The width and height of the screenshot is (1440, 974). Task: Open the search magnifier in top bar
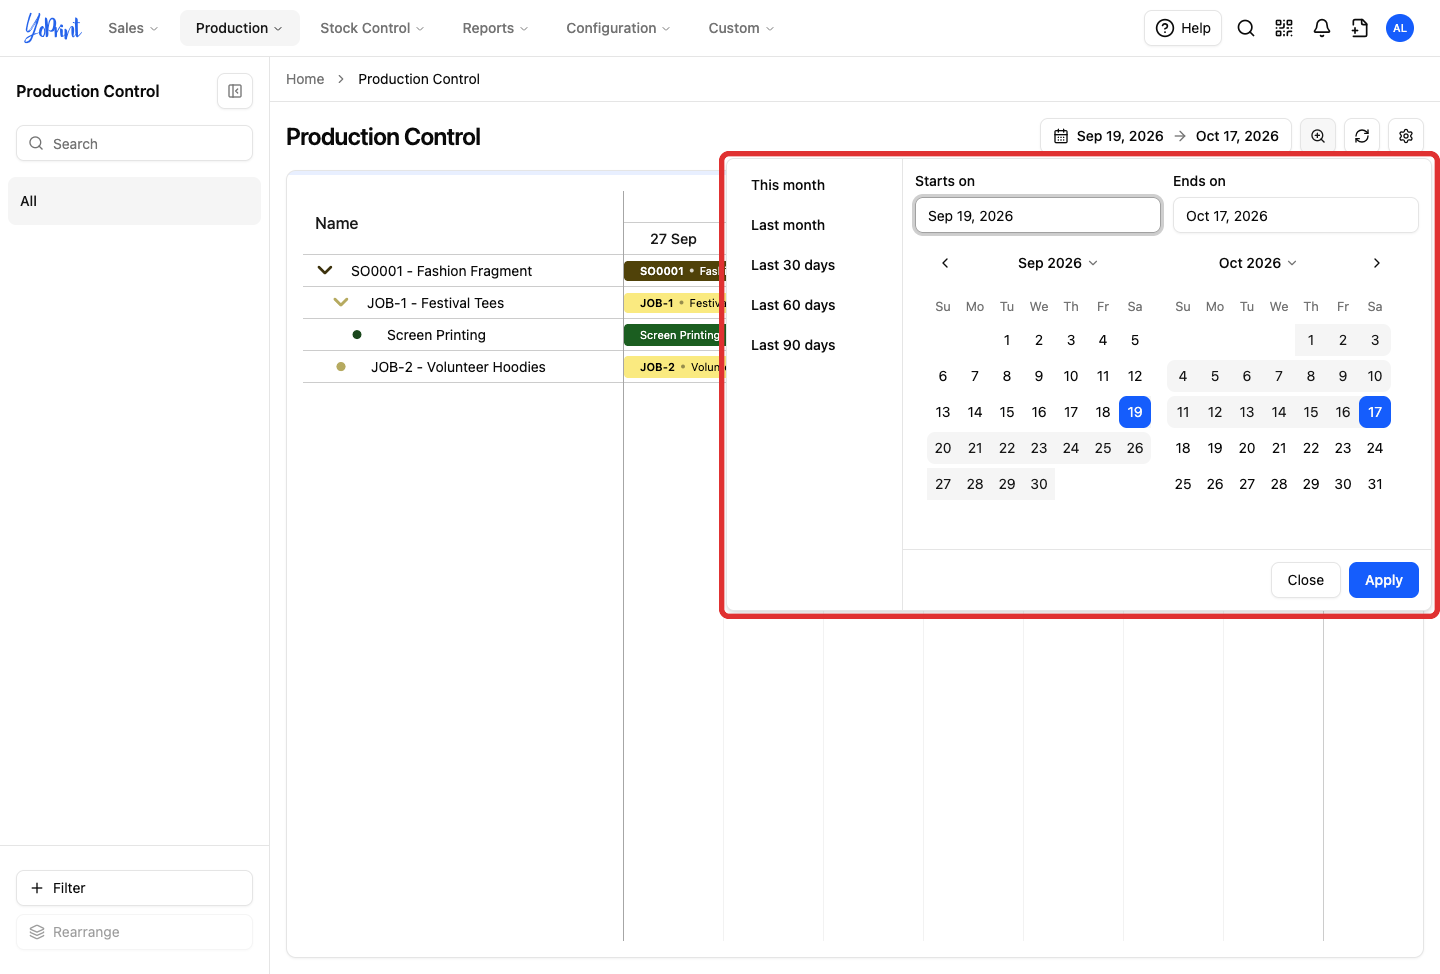coord(1246,28)
